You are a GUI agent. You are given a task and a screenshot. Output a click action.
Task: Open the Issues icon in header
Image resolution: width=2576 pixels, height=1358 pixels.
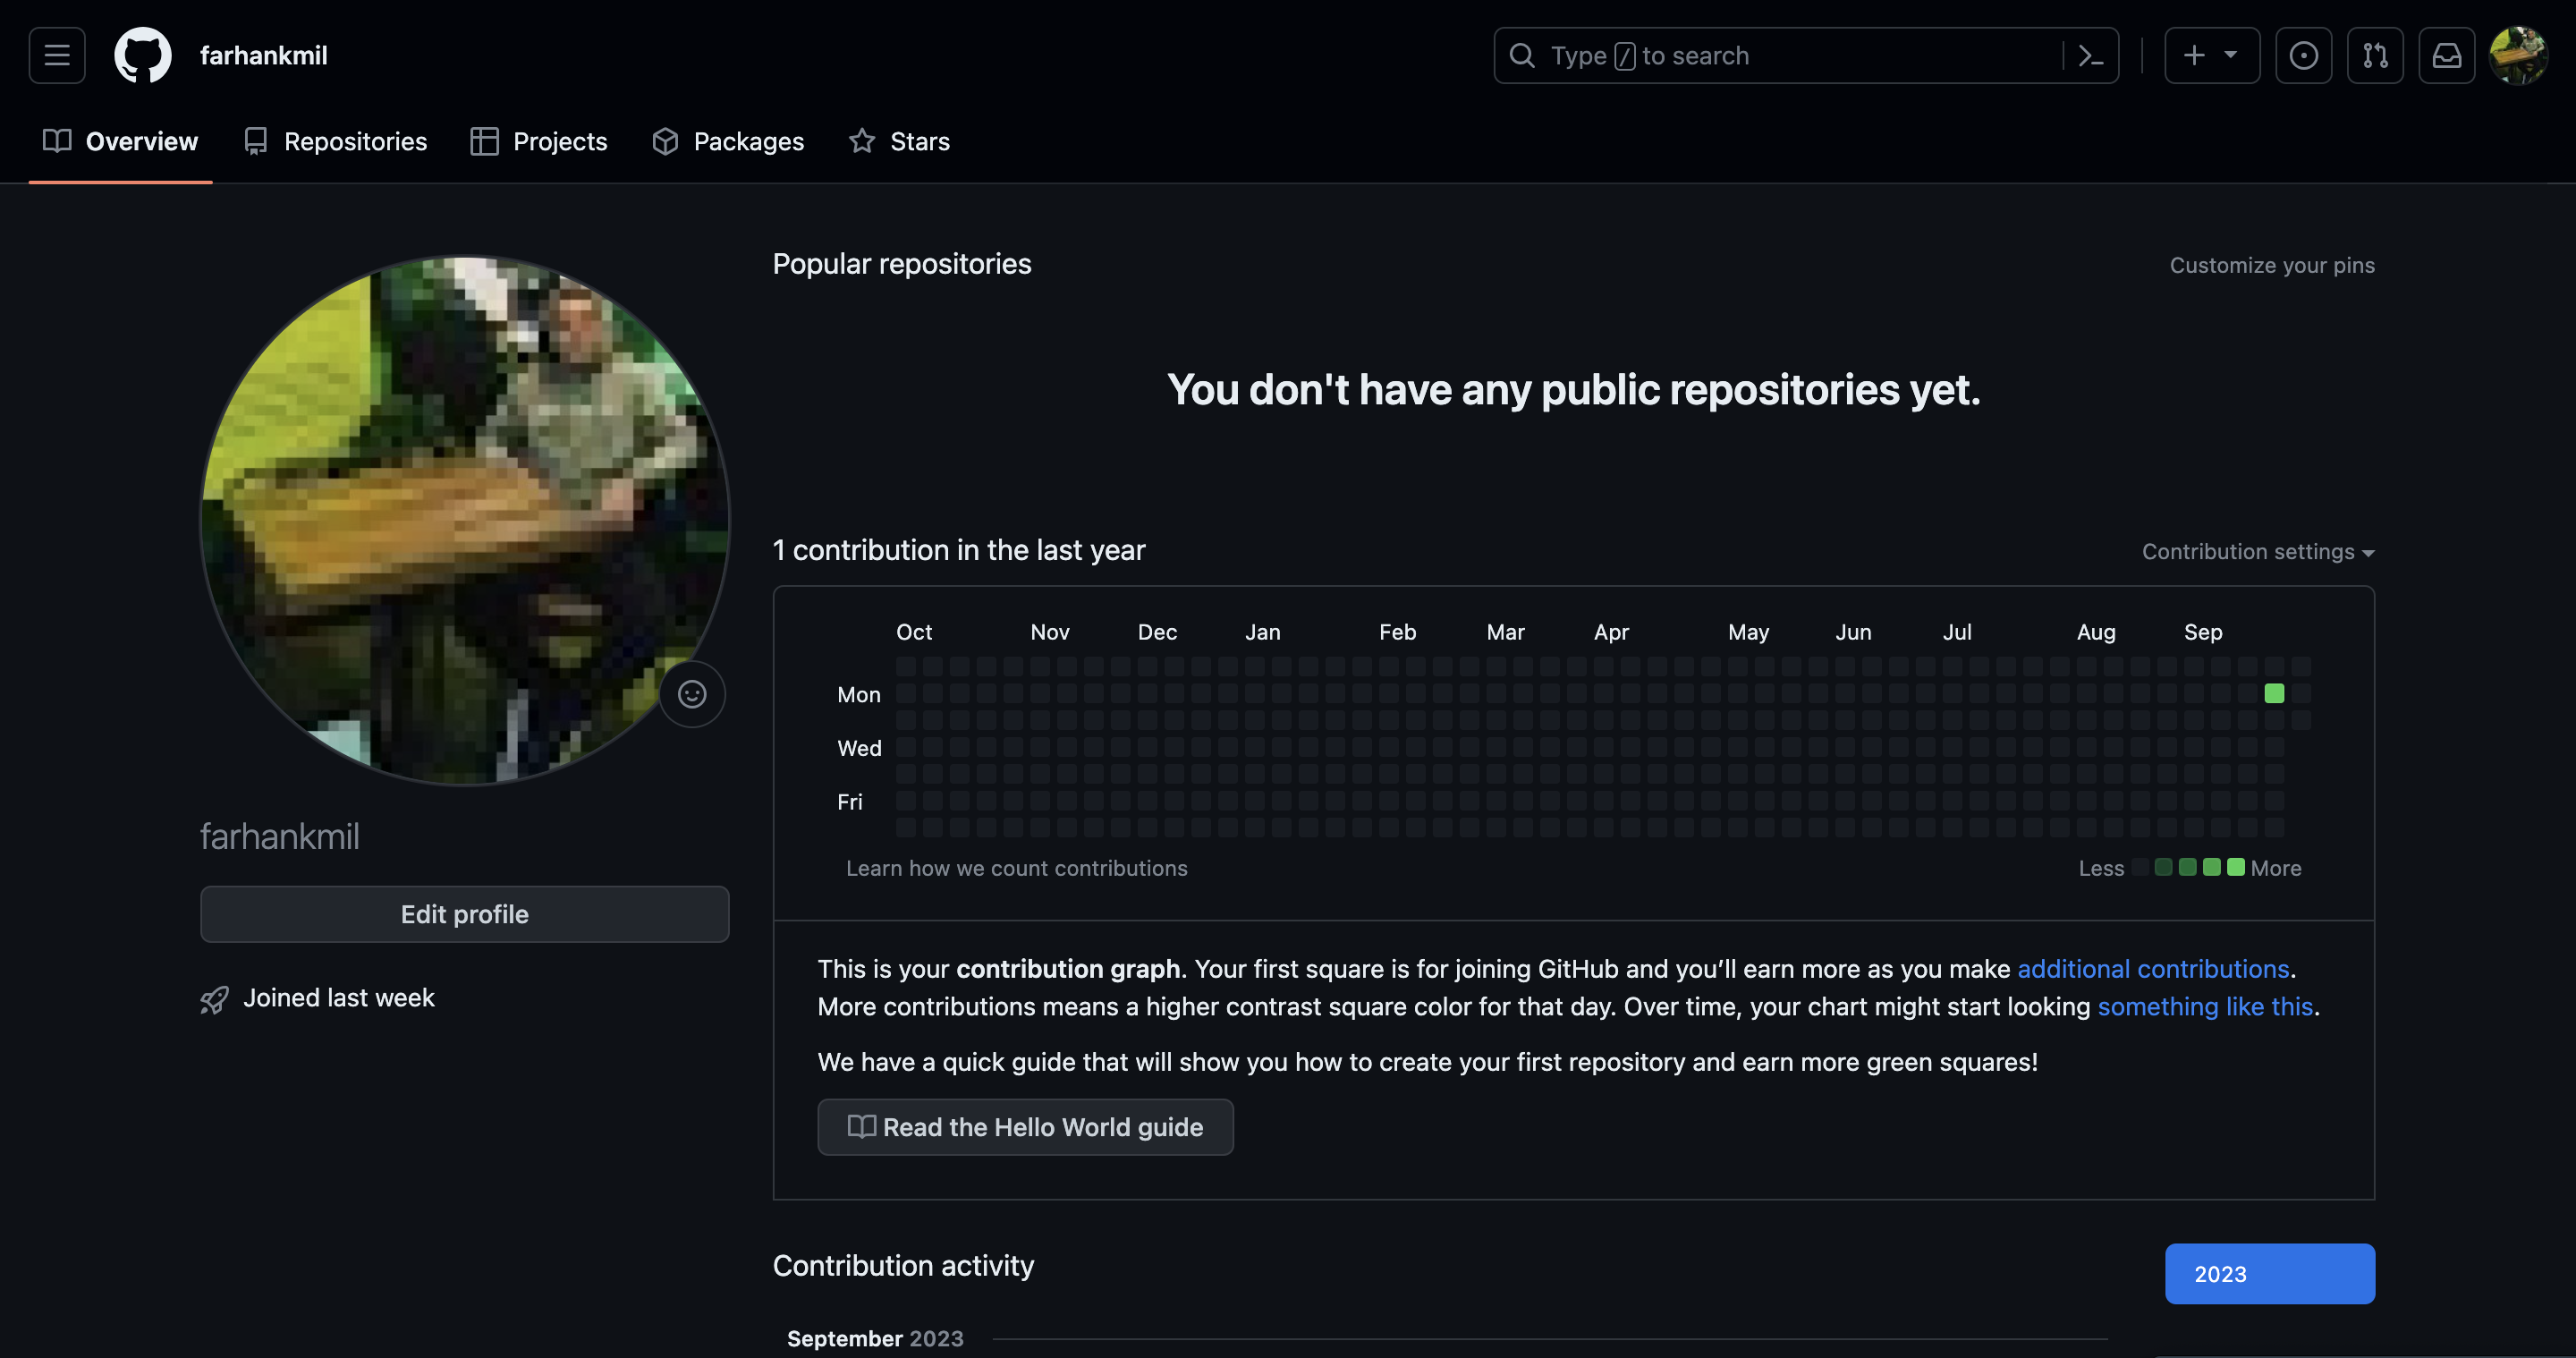pyautogui.click(x=2303, y=55)
